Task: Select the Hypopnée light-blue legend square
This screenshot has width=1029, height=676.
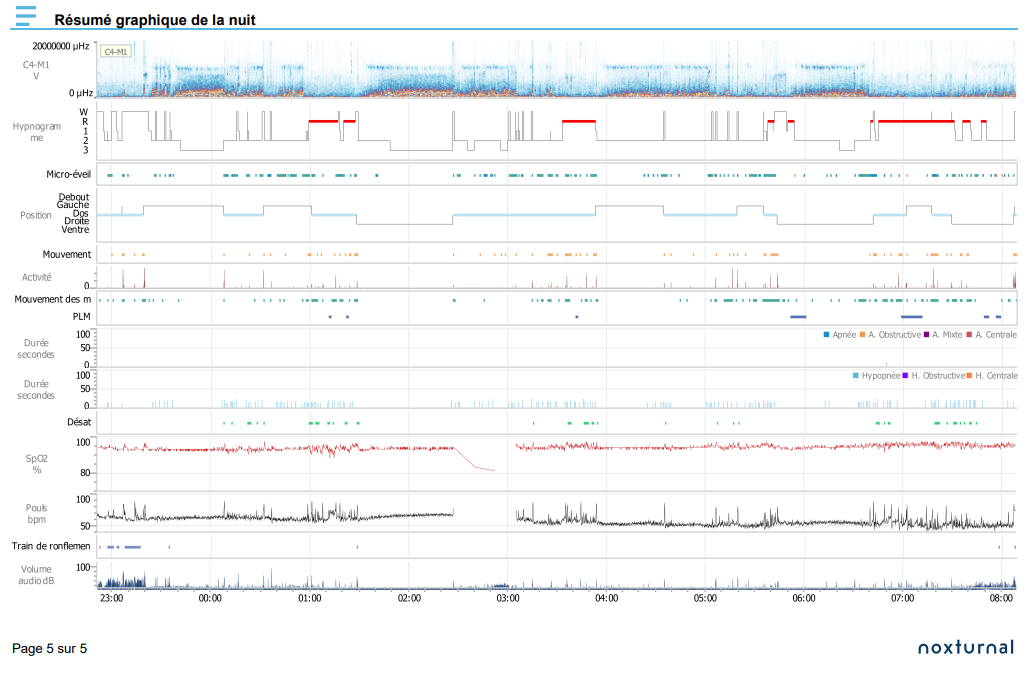Action: click(x=856, y=375)
